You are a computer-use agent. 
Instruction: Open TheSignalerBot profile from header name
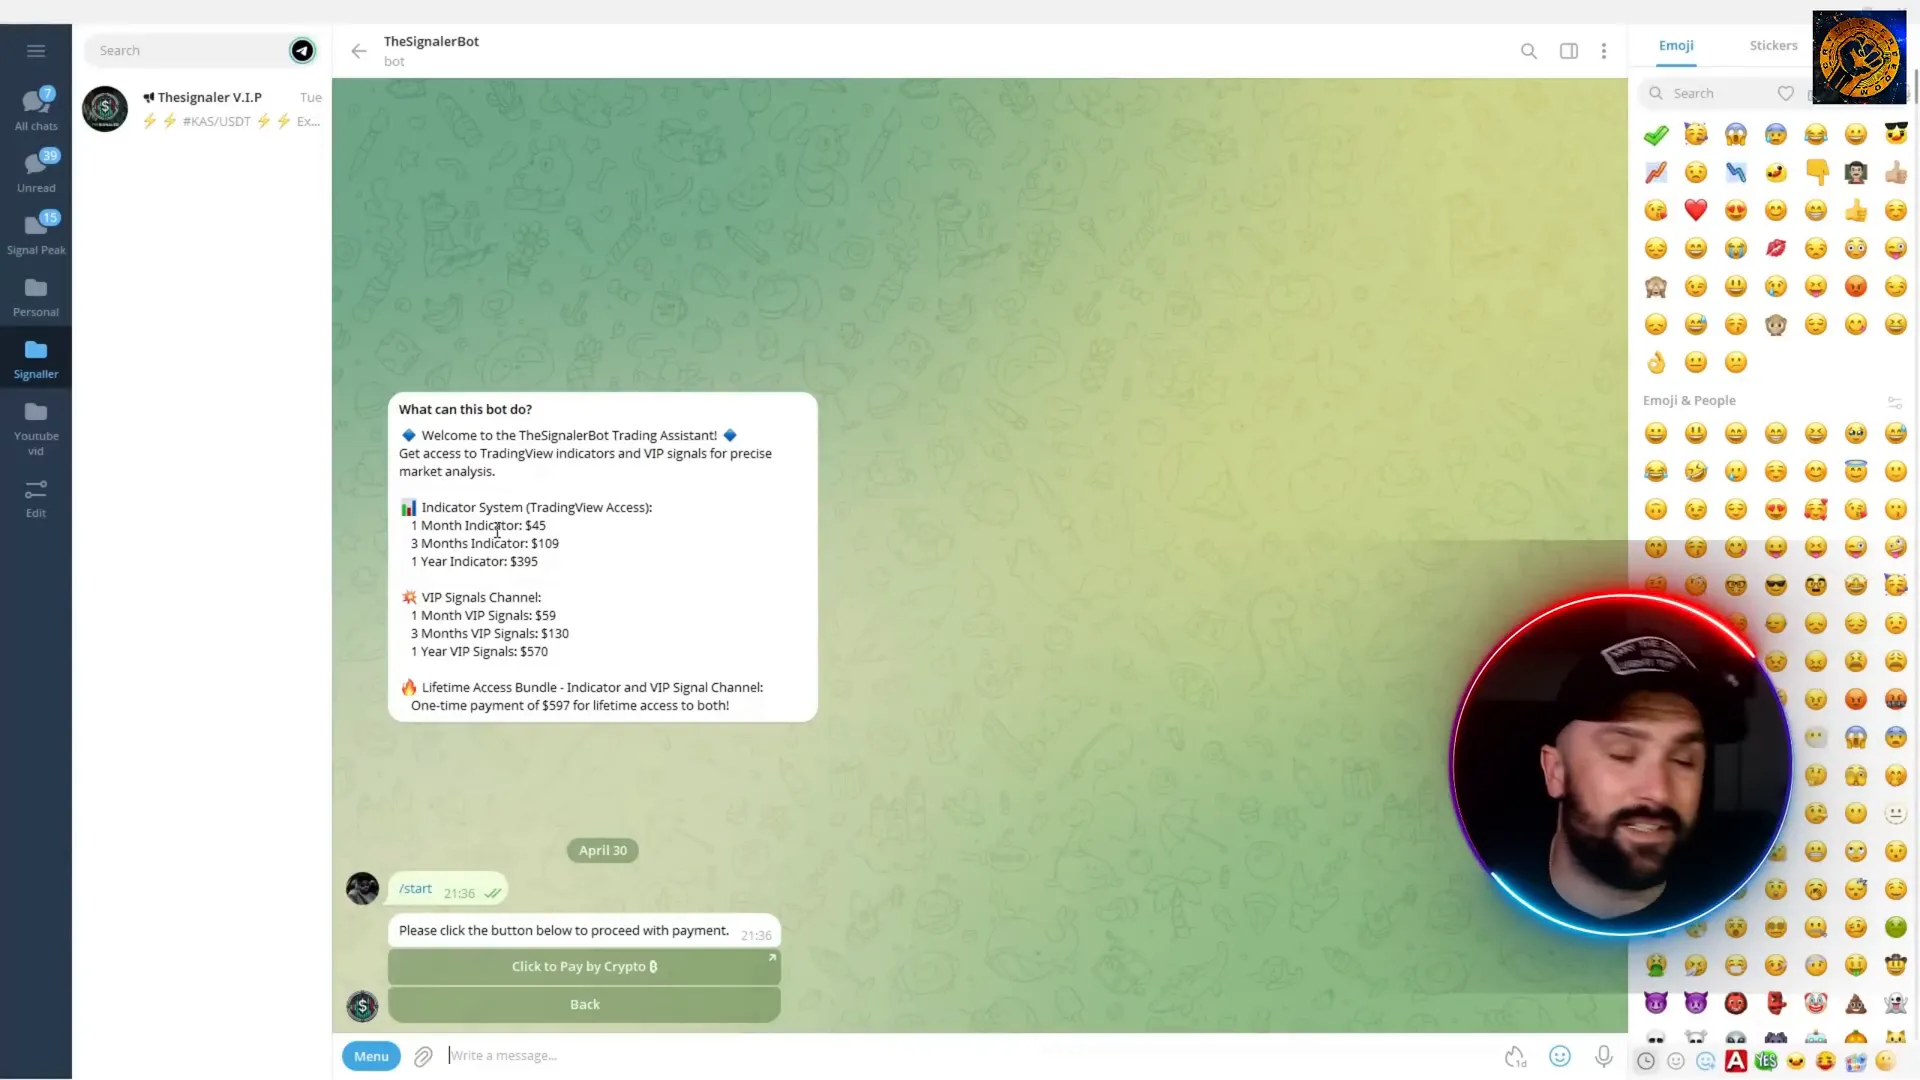click(x=431, y=41)
